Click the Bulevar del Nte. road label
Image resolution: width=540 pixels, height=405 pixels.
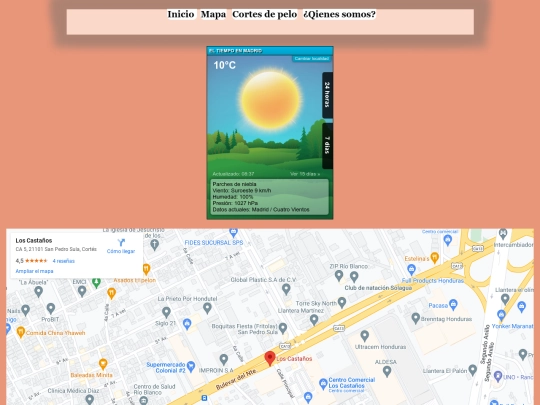coord(236,379)
